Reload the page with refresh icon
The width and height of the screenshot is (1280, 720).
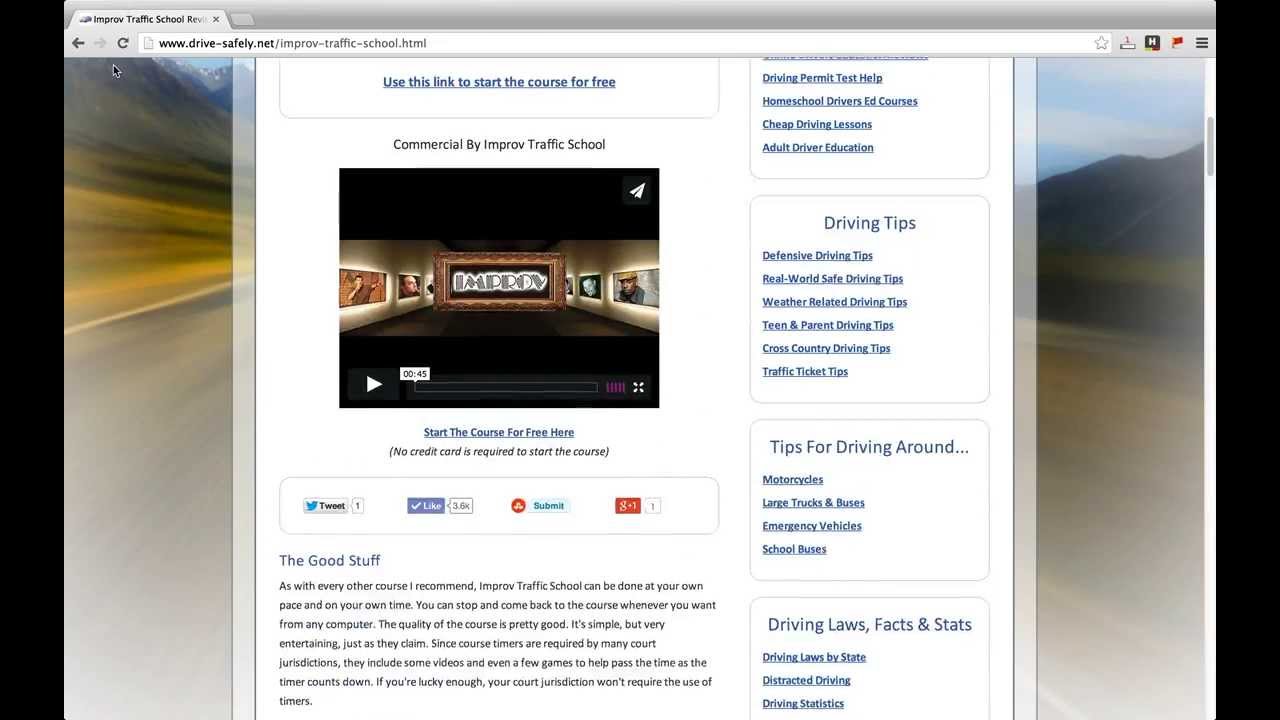(123, 43)
